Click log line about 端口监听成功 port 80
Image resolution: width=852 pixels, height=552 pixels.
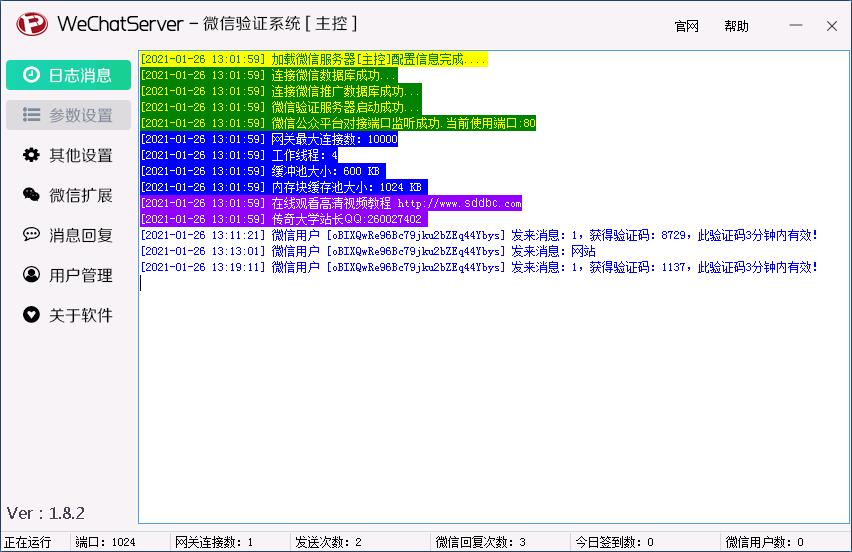tap(338, 123)
